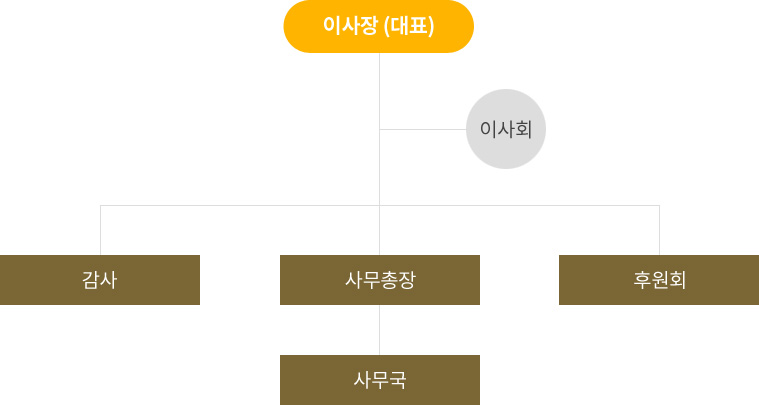The width and height of the screenshot is (759, 405).
Task: Pick the brown fill of the 사무국 box
Action: click(x=310, y=380)
